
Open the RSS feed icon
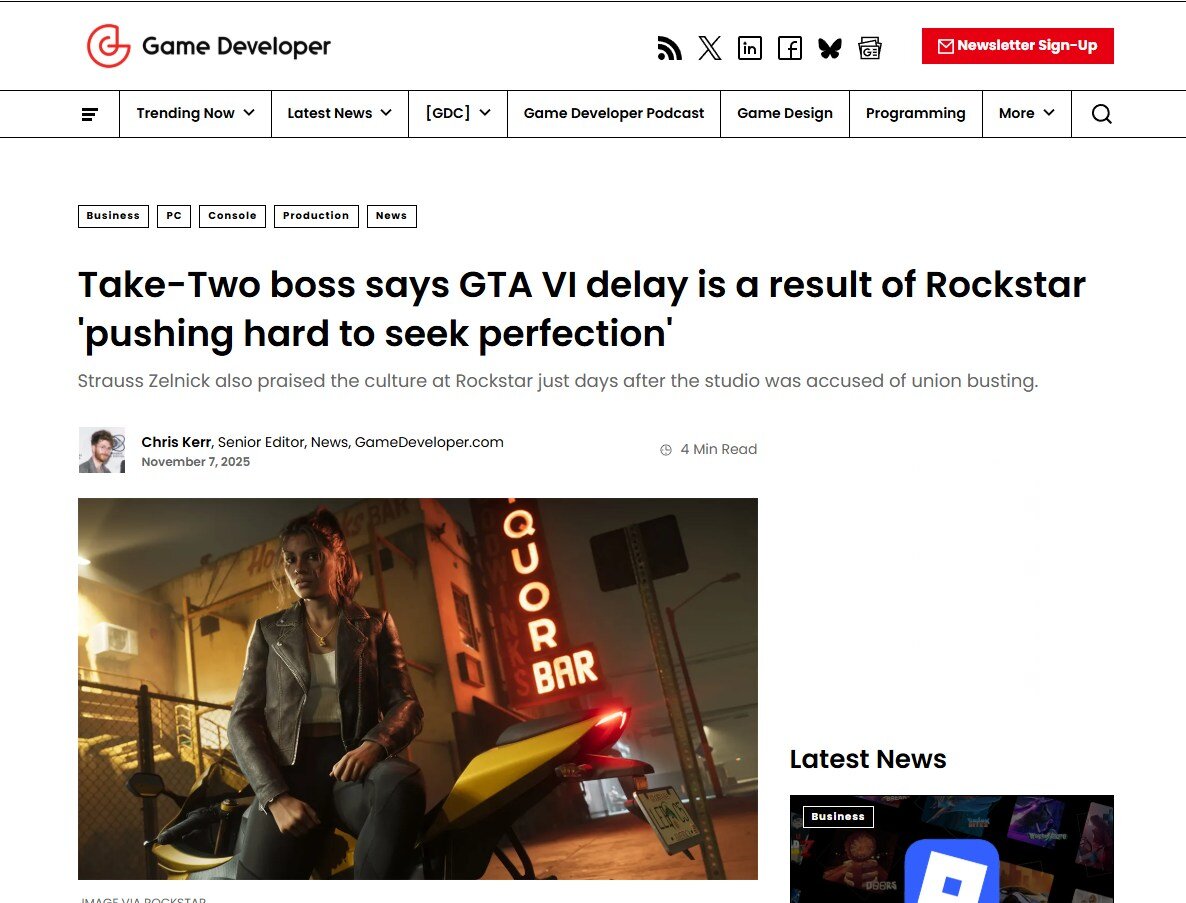(669, 48)
